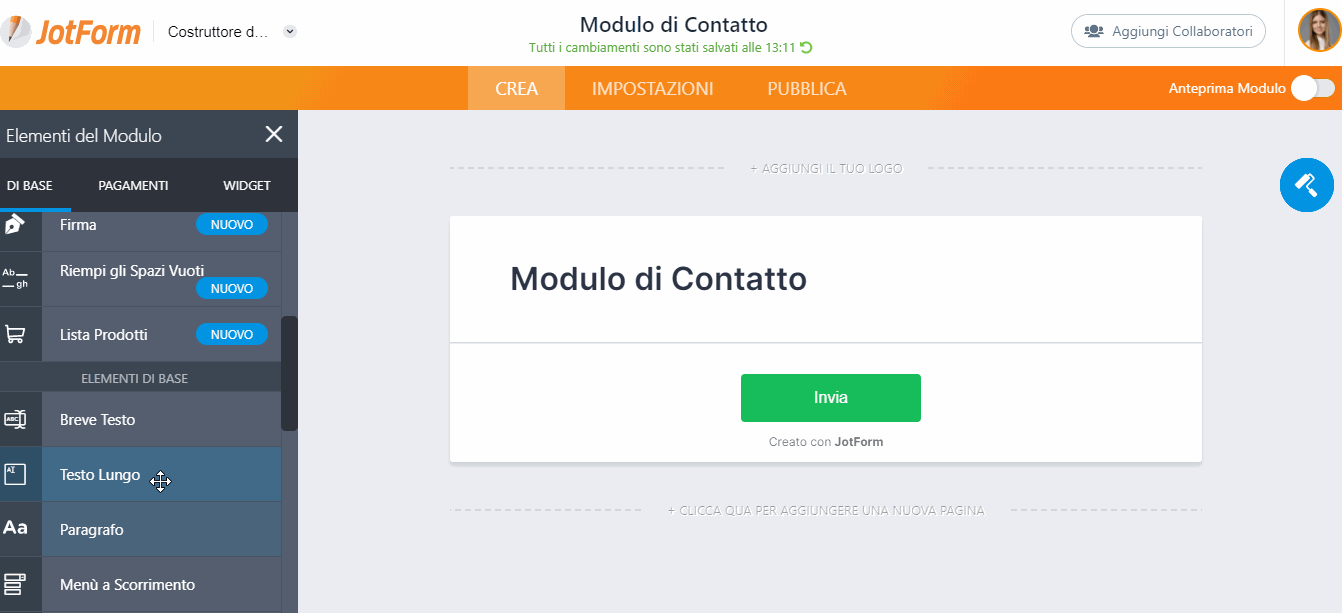
Task: Toggle the Anteprima Modulo switch
Action: pos(1312,88)
